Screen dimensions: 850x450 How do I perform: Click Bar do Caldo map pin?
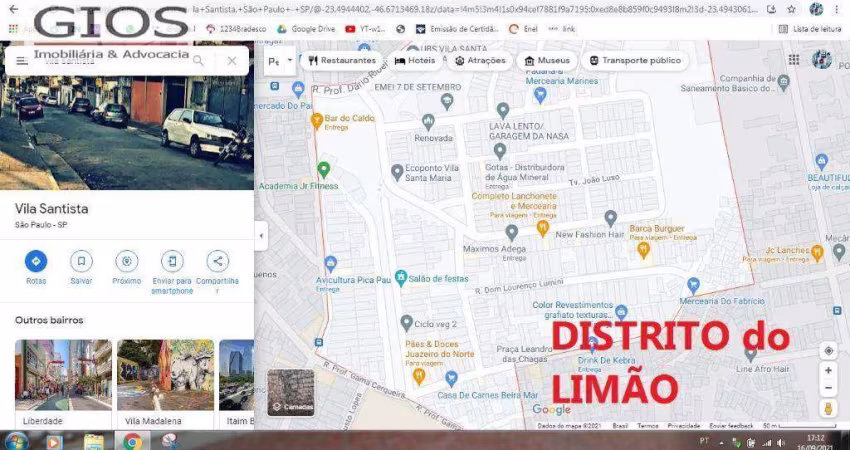317,120
